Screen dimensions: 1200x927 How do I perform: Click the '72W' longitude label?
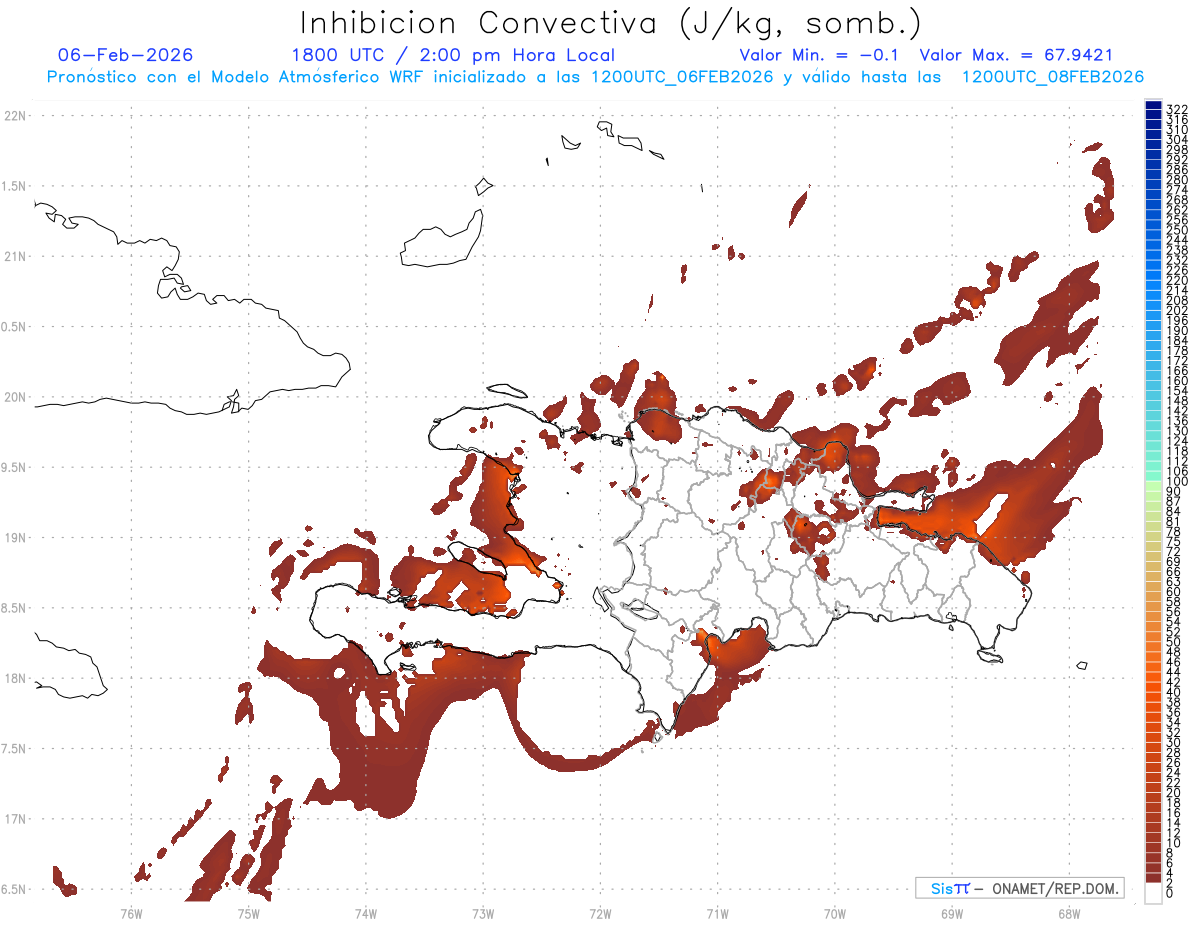pos(600,912)
